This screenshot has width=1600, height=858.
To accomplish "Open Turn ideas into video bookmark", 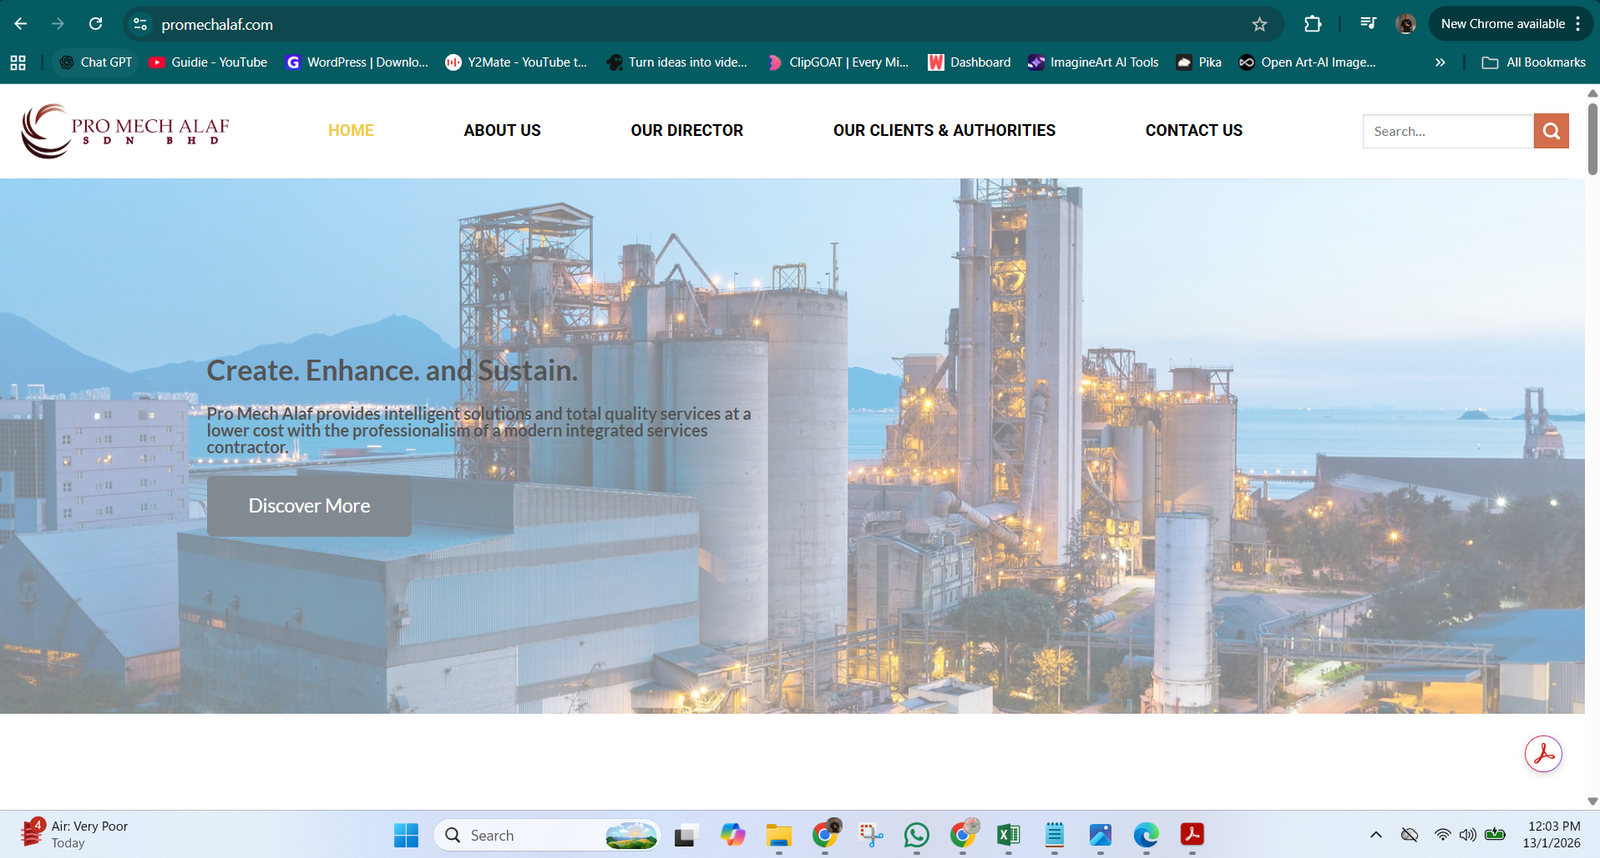I will 677,62.
